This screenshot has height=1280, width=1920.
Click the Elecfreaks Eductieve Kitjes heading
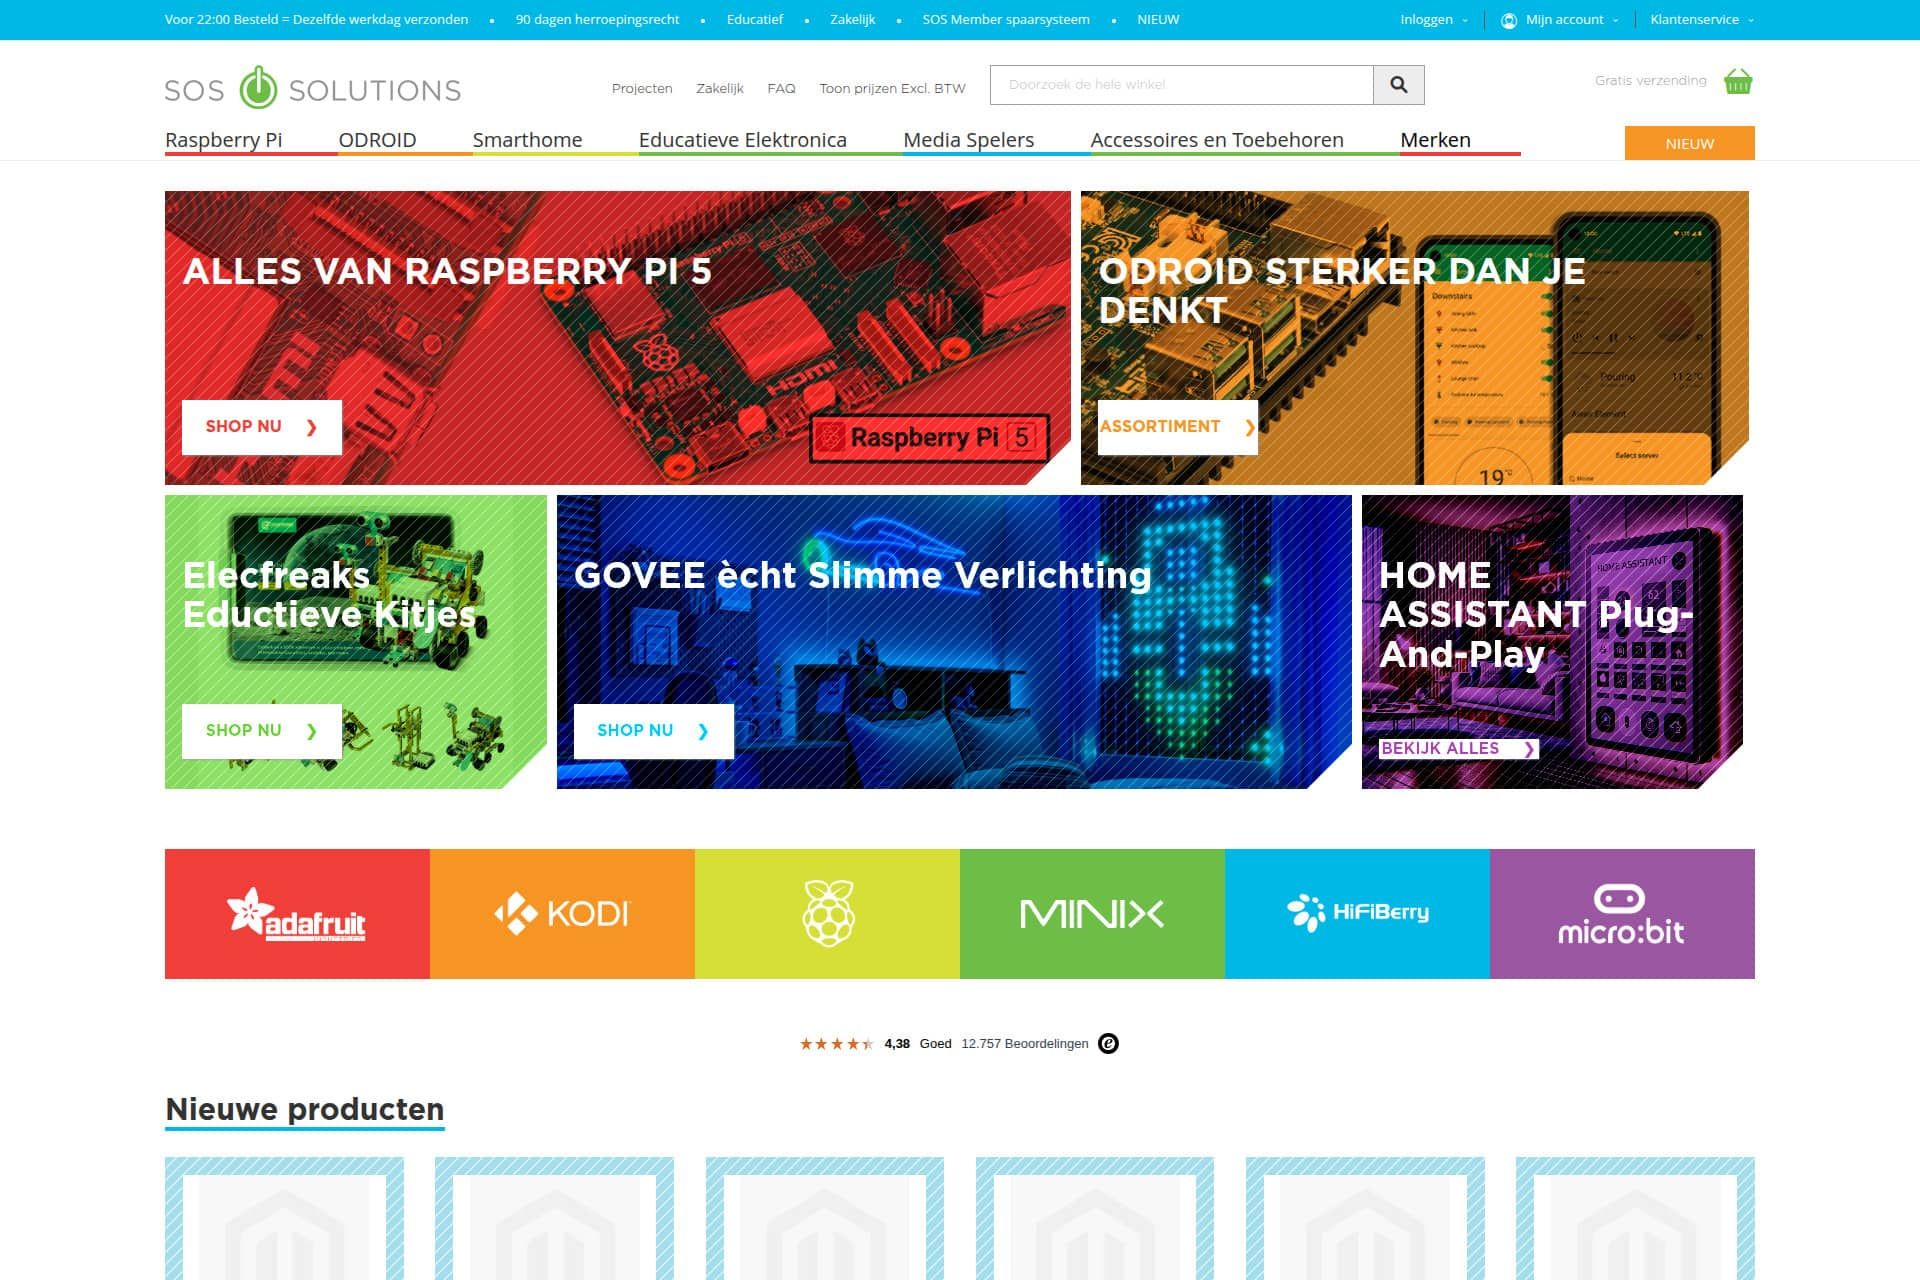point(329,595)
